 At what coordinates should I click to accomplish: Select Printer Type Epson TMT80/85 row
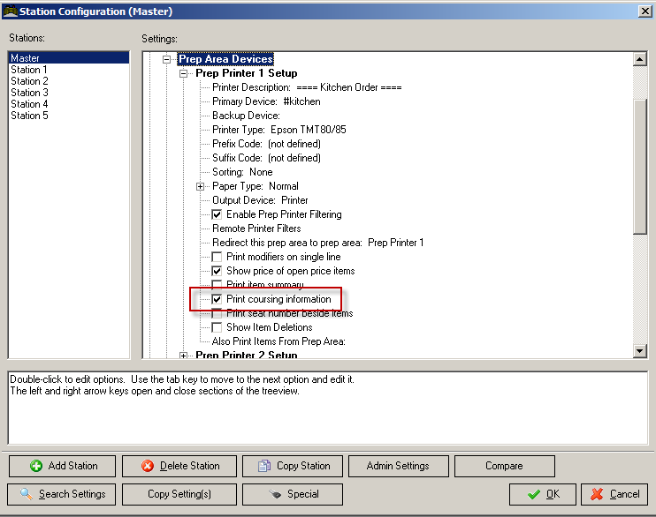(279, 130)
